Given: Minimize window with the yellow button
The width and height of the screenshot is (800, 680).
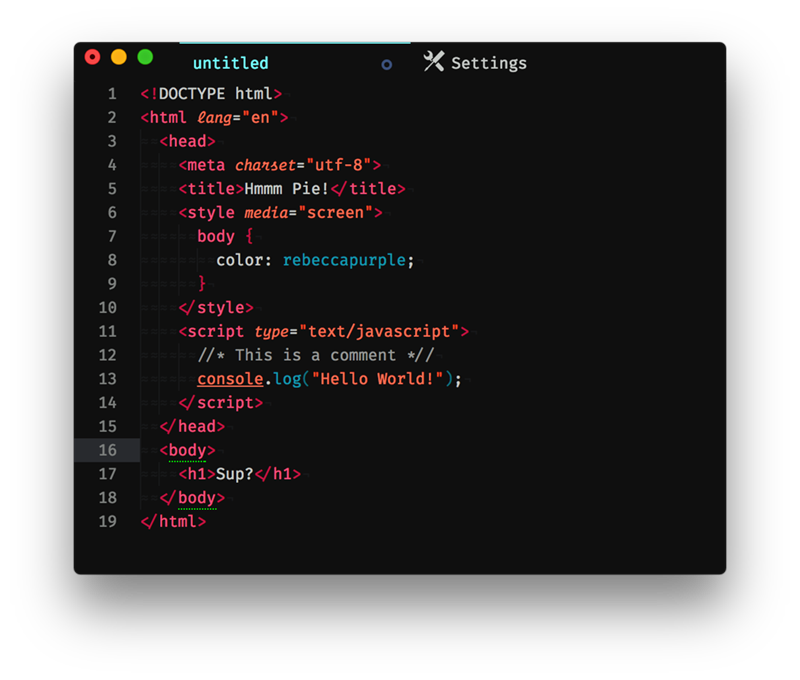Looking at the screenshot, I should click(119, 57).
